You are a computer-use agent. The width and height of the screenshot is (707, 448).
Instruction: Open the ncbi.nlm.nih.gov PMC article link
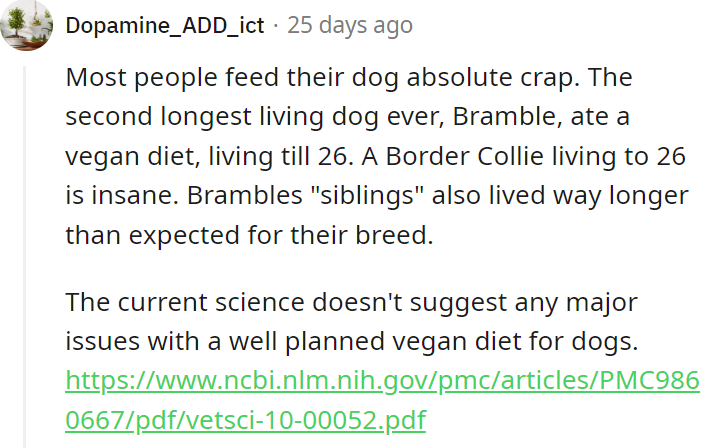[x=382, y=400]
